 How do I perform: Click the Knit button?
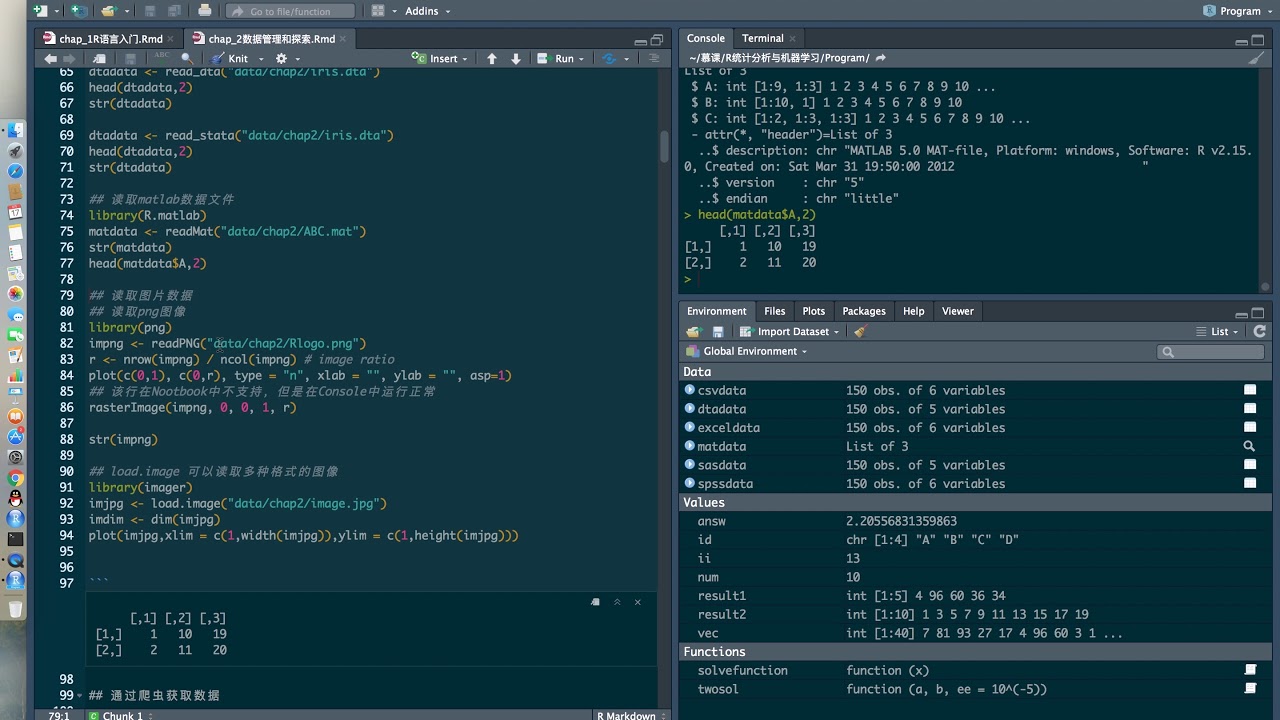(230, 59)
